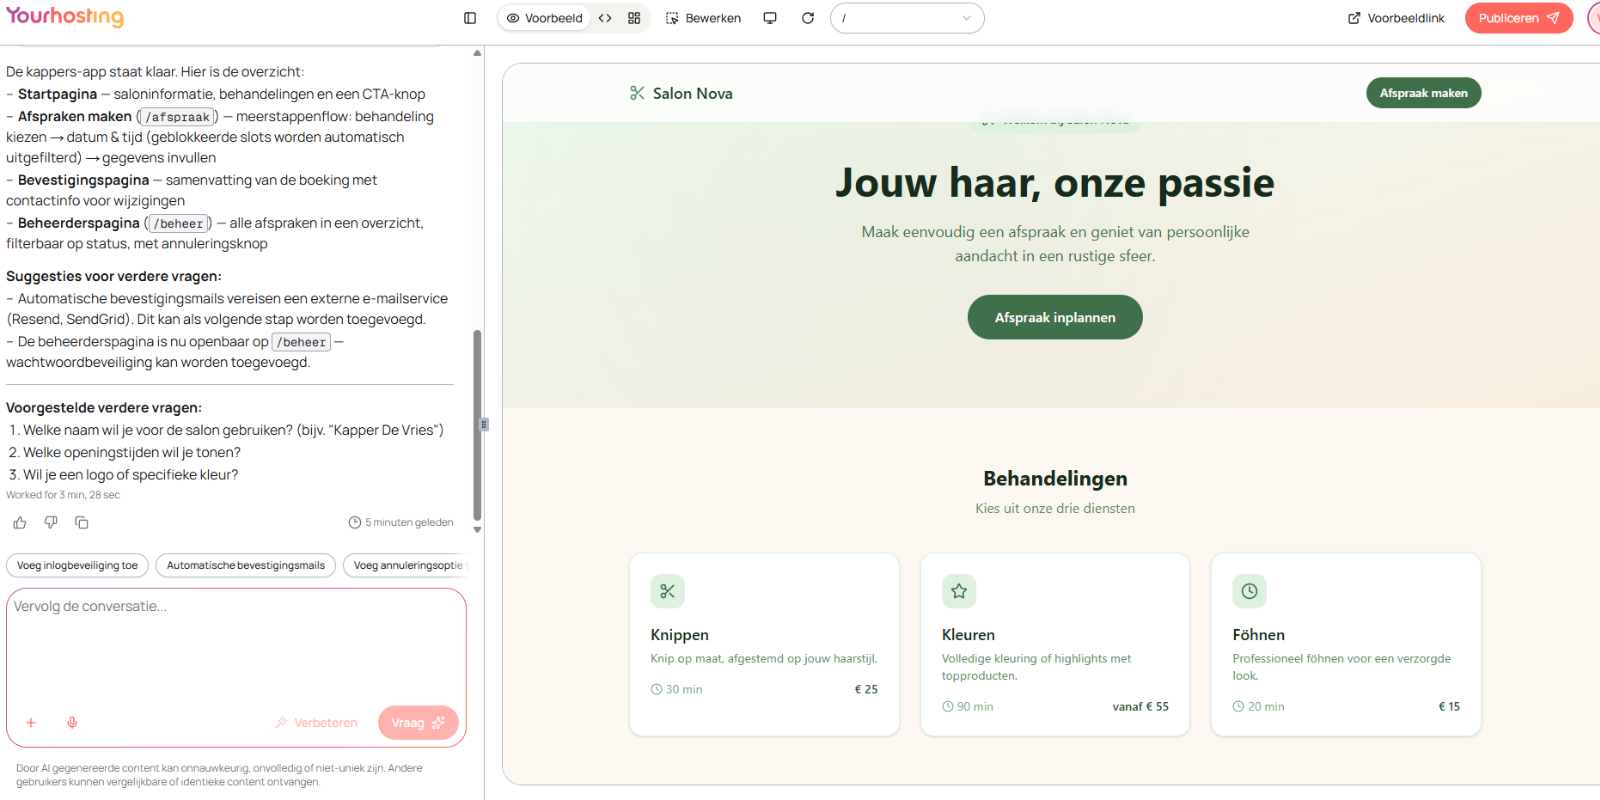1600x800 pixels.
Task: Expand the page path dropdown
Action: (907, 18)
